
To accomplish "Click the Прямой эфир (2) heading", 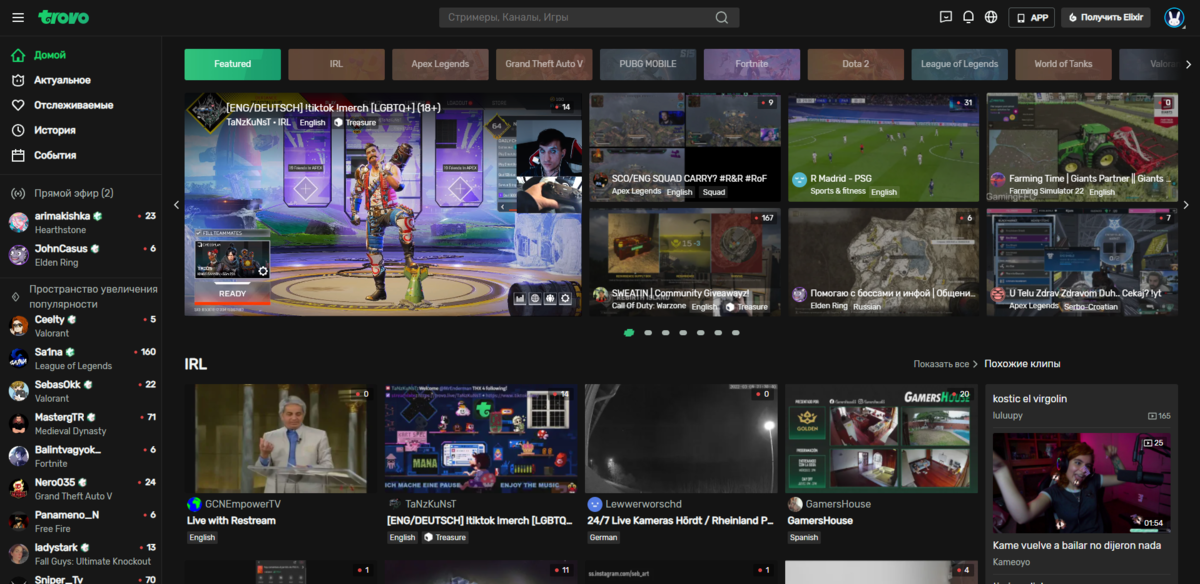I will click(x=74, y=193).
